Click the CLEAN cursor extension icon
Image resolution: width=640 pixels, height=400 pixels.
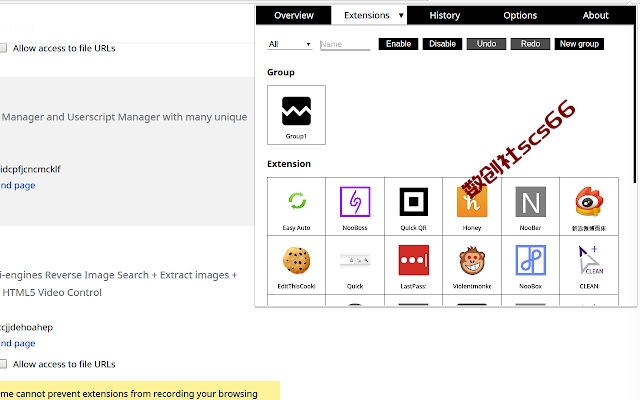click(590, 260)
